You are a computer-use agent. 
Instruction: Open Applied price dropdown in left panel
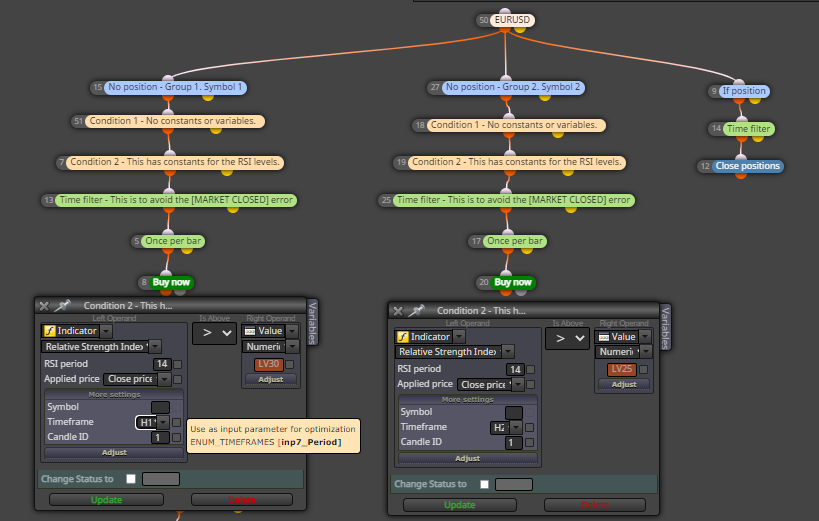pyautogui.click(x=165, y=379)
